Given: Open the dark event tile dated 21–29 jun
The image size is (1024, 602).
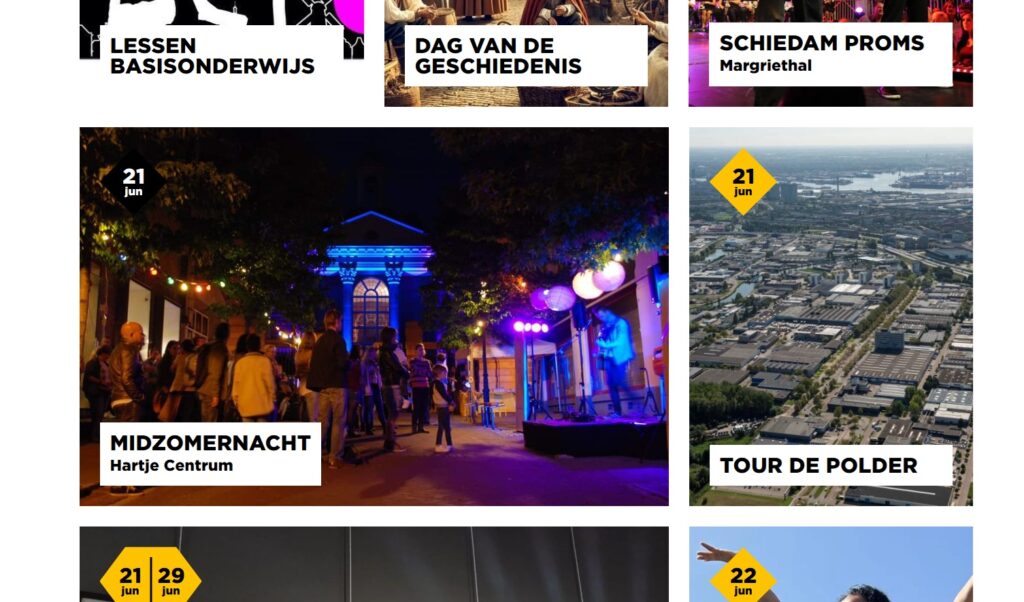Looking at the screenshot, I should click(374, 565).
